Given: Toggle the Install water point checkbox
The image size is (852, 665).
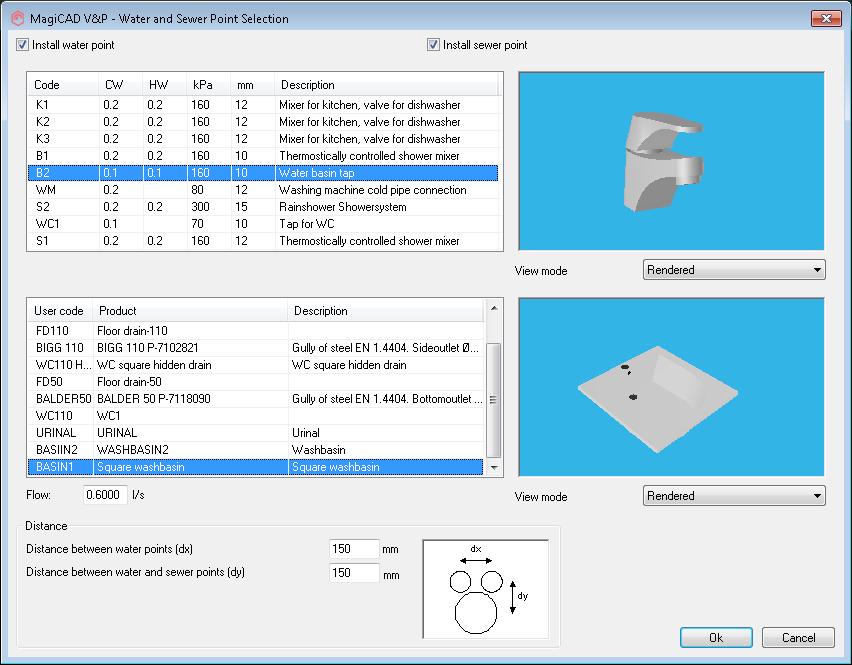Looking at the screenshot, I should (x=22, y=45).
